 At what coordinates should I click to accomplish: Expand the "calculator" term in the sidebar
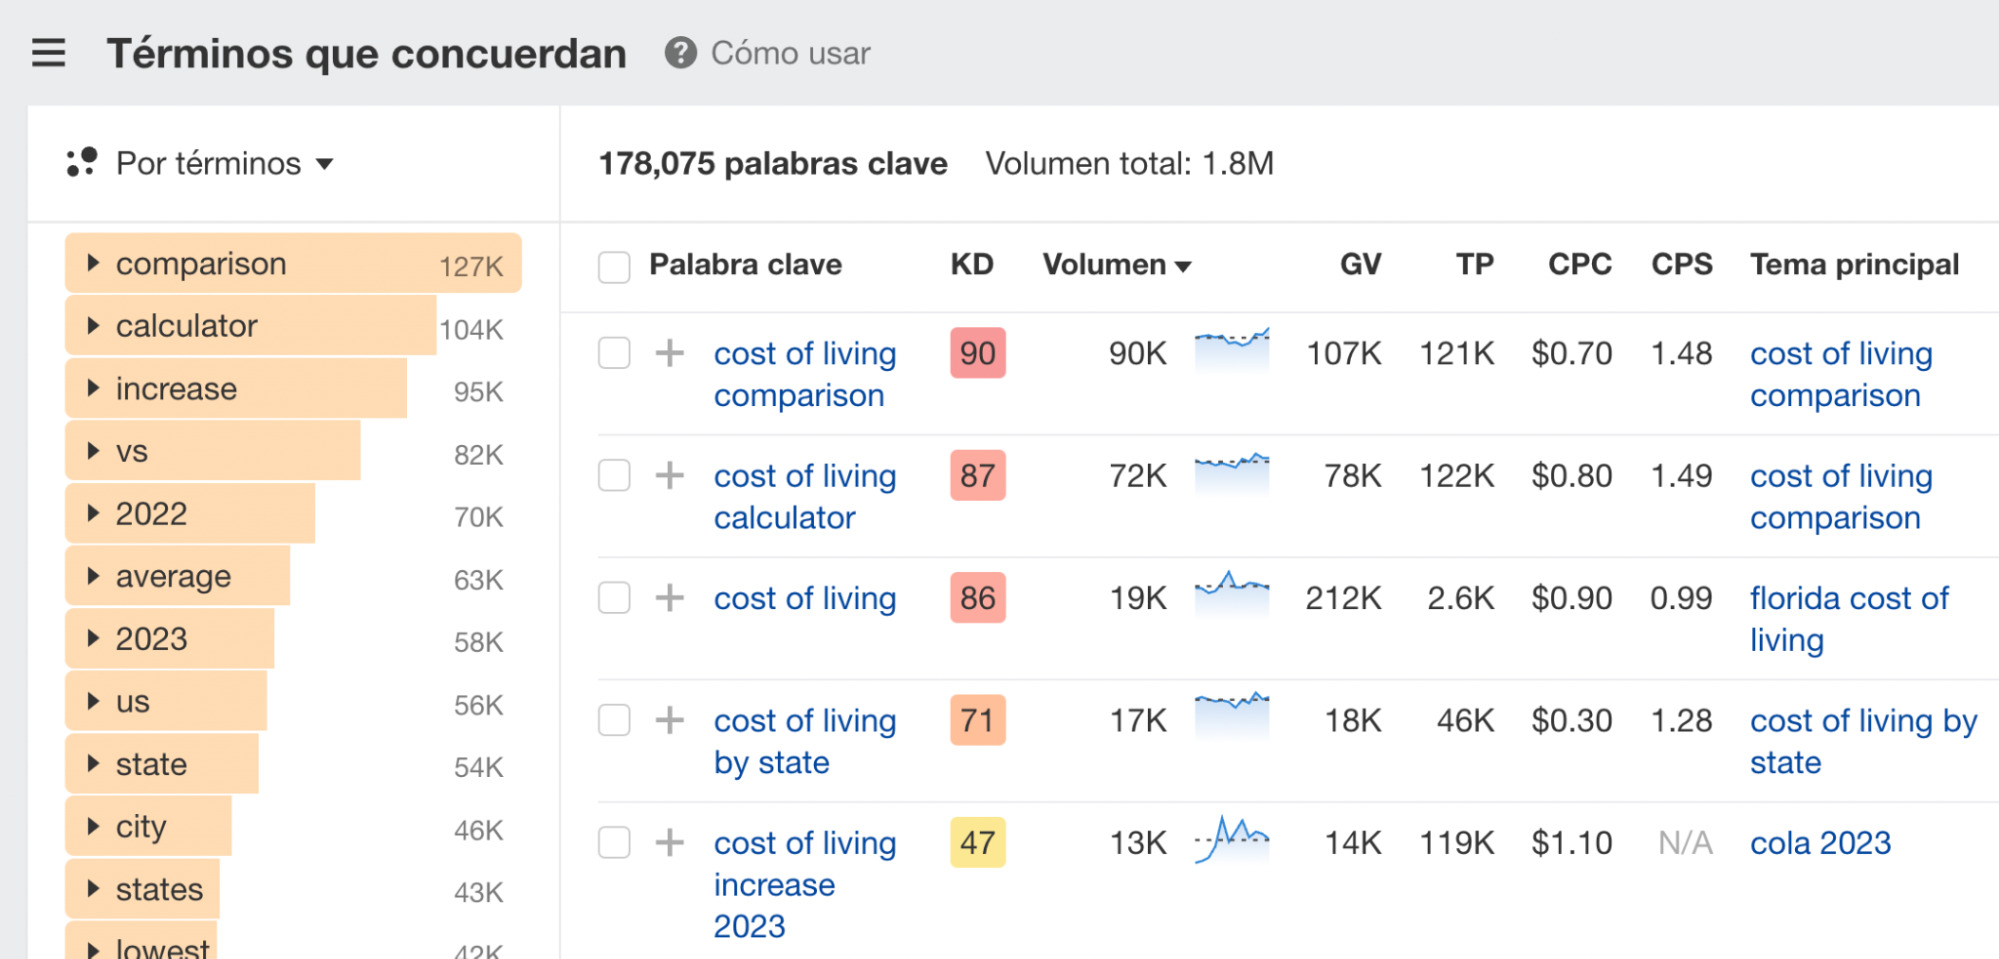(92, 325)
